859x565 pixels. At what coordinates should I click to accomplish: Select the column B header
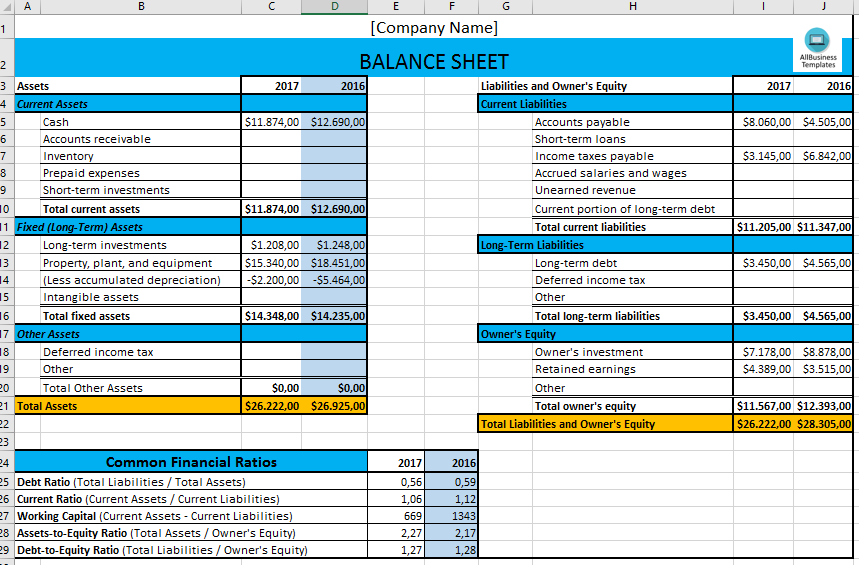pyautogui.click(x=140, y=7)
